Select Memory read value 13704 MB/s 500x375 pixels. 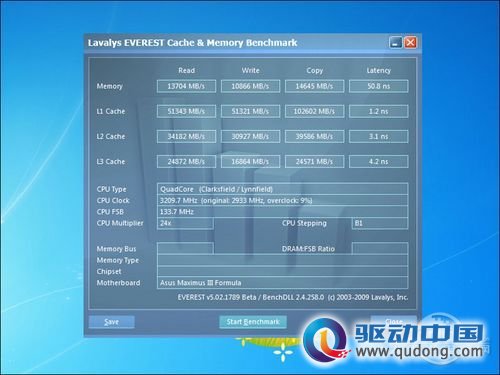coord(186,86)
